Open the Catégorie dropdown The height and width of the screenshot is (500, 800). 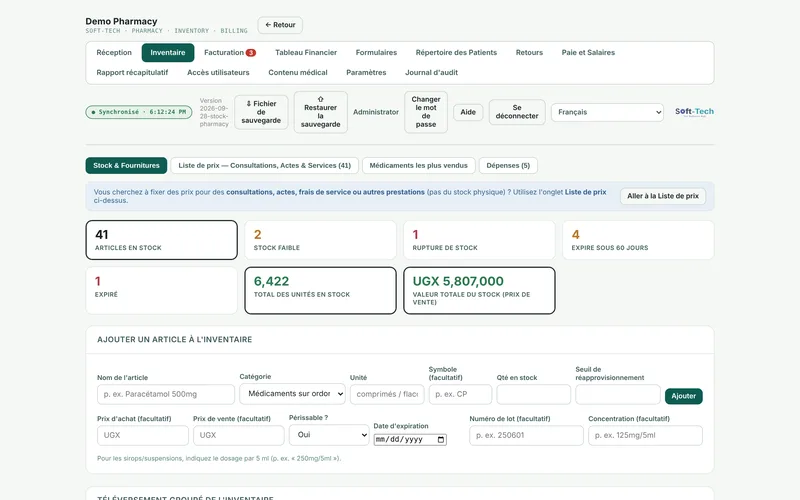[292, 394]
